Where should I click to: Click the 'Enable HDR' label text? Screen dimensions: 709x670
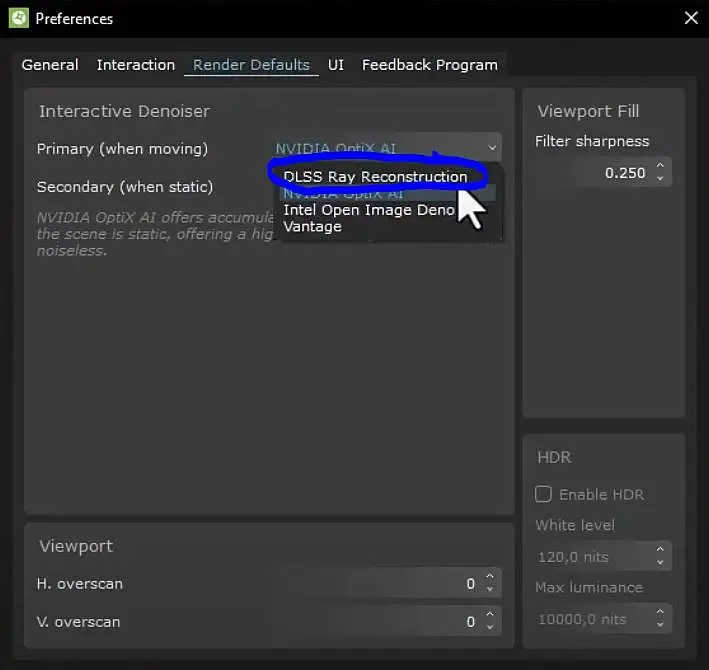(601, 495)
